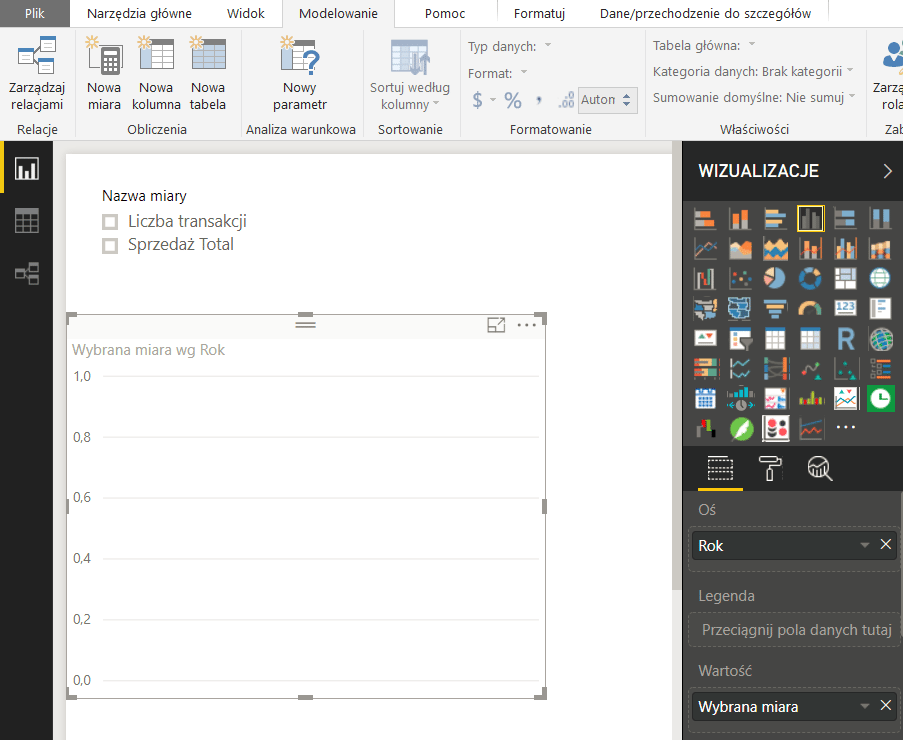Open the Format paint roller tab

tap(771, 467)
